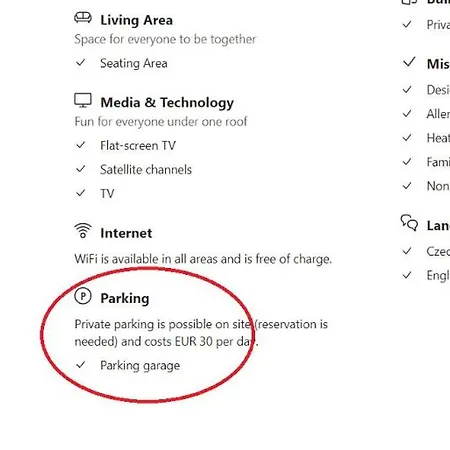Select the Parking section heading
This screenshot has height=450, width=450.
125,298
